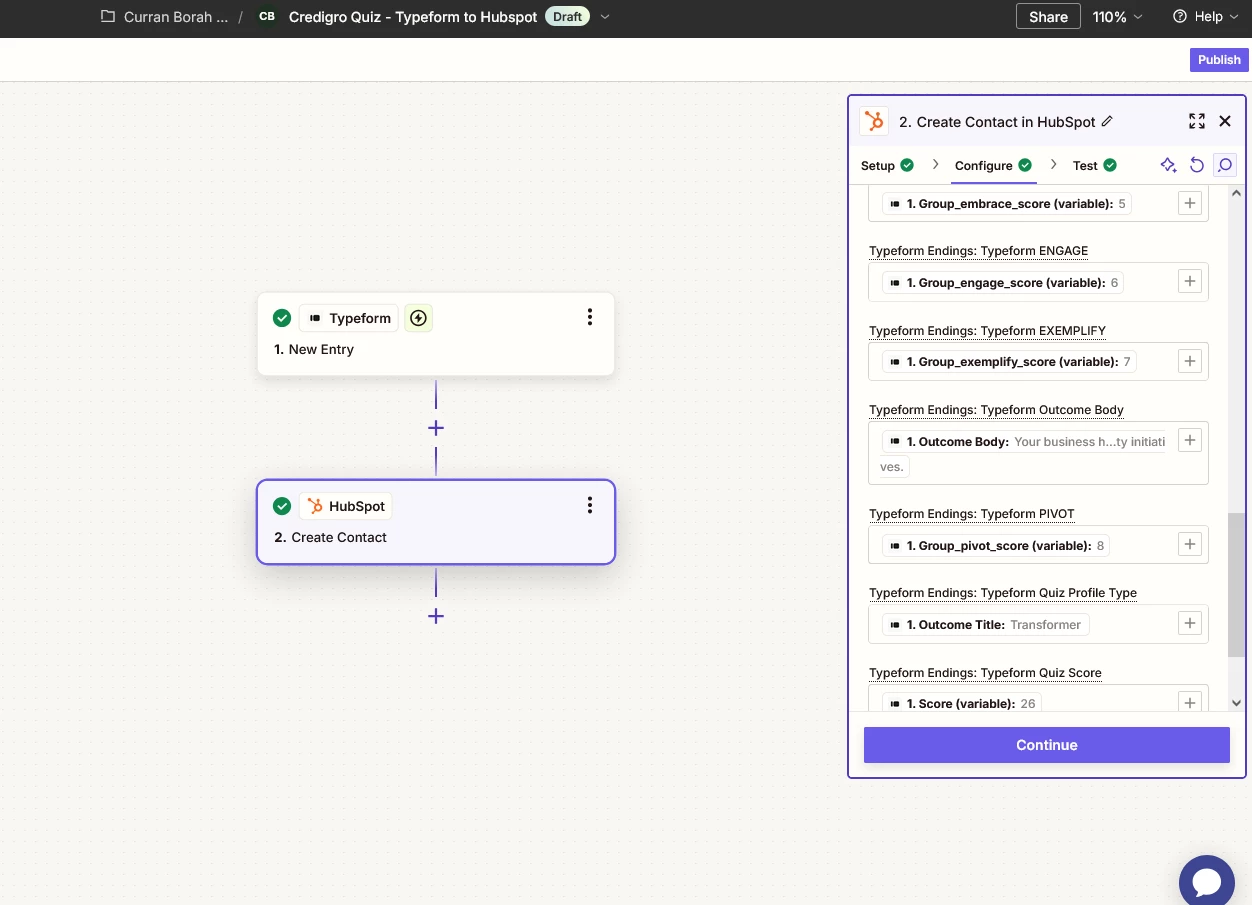Add a step between Typeform and HubSpot
Image resolution: width=1252 pixels, height=905 pixels.
pos(436,428)
